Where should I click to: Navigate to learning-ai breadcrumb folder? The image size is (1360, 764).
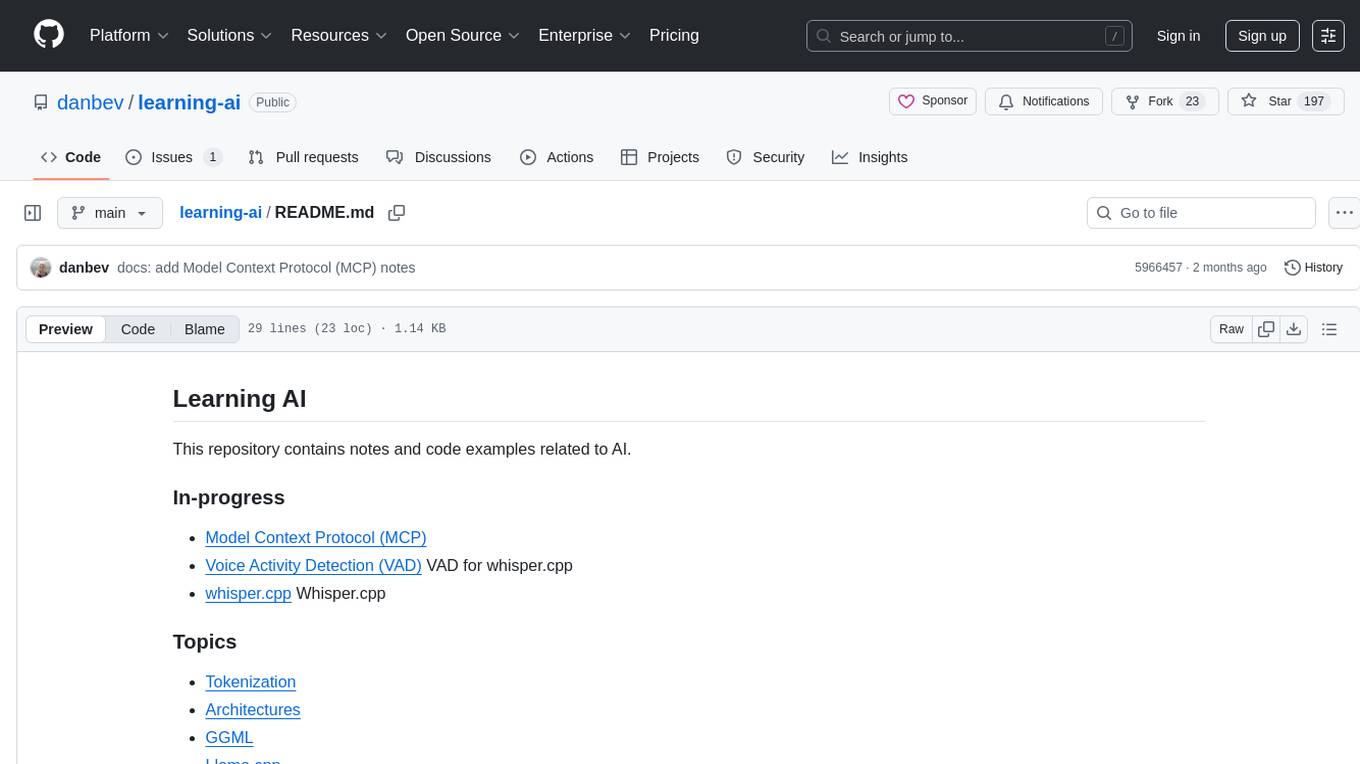[x=220, y=212]
